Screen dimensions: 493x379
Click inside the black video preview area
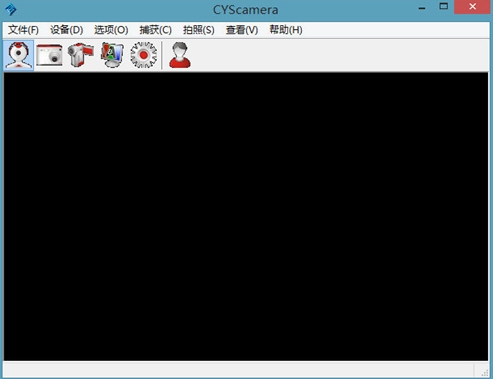tap(246, 216)
